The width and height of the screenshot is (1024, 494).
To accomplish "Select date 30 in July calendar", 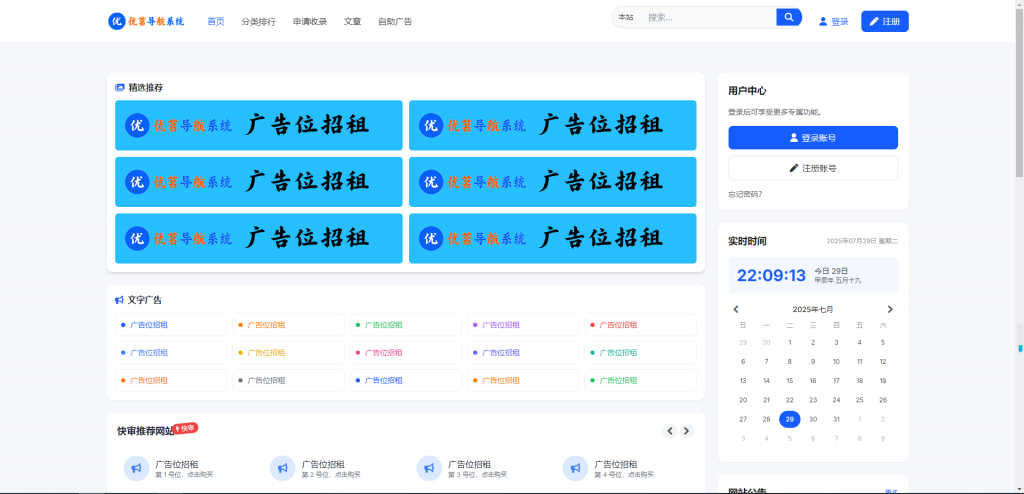I will point(813,420).
